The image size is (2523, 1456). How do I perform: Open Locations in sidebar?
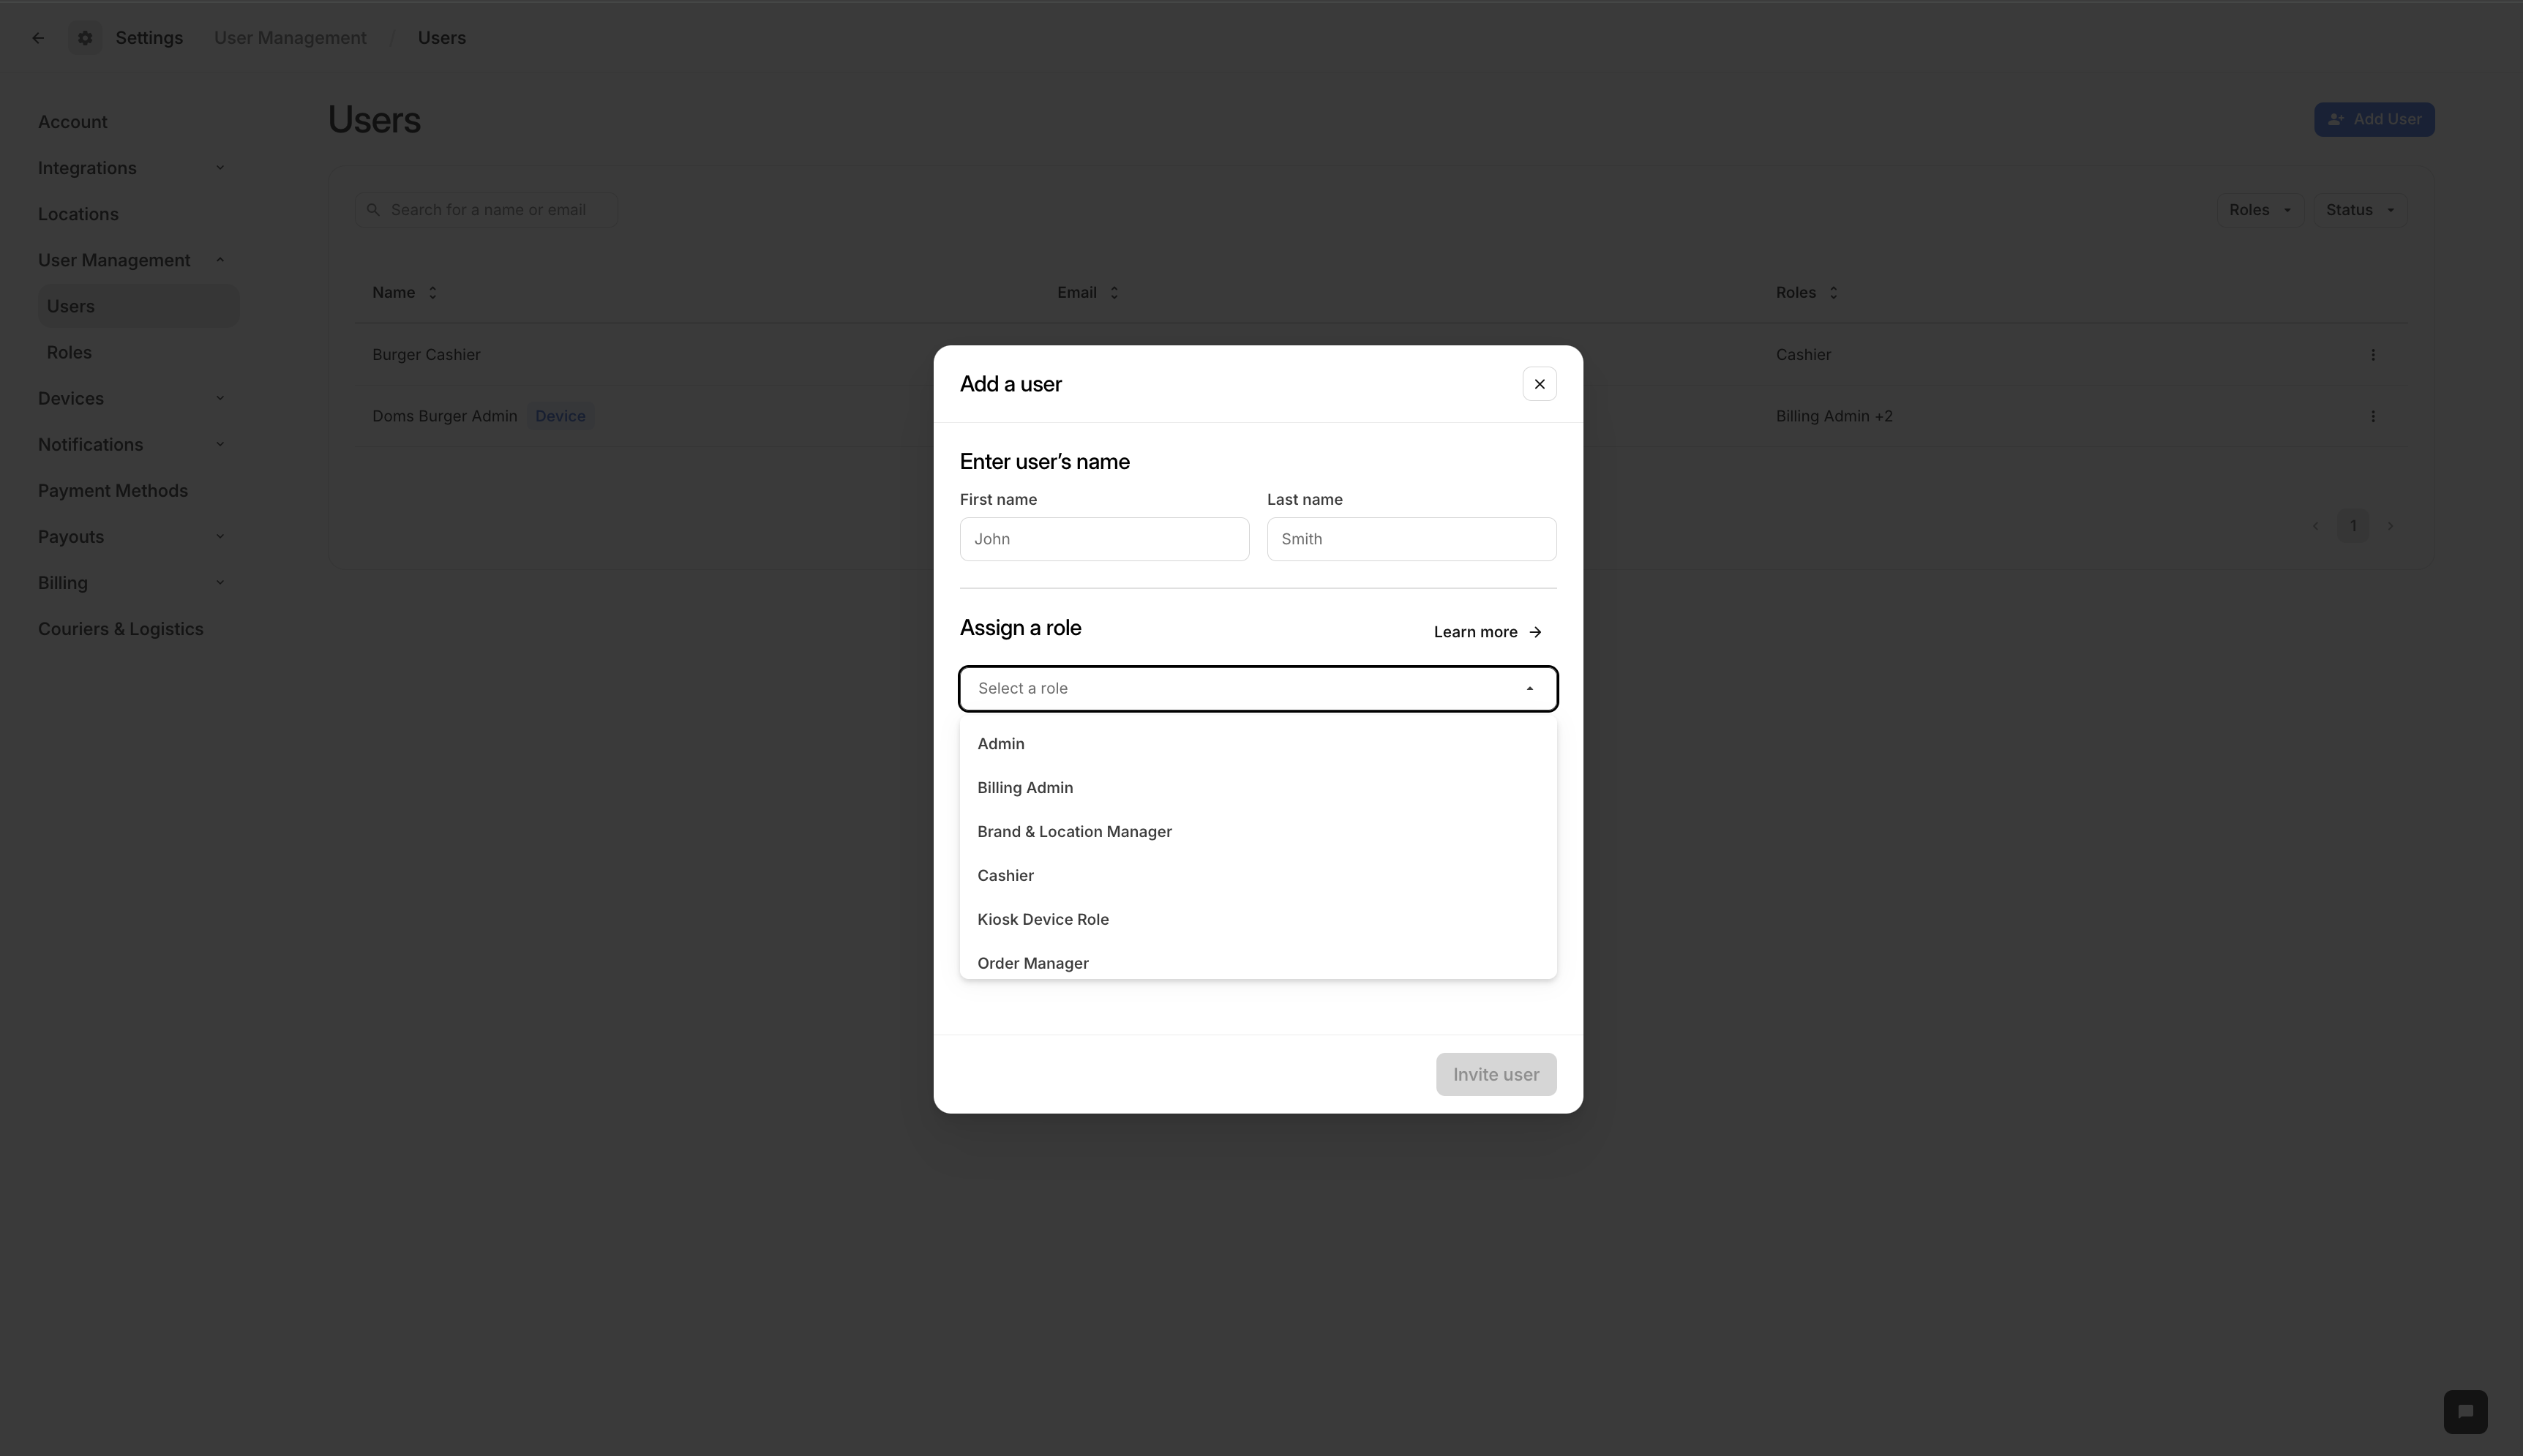[x=78, y=214]
